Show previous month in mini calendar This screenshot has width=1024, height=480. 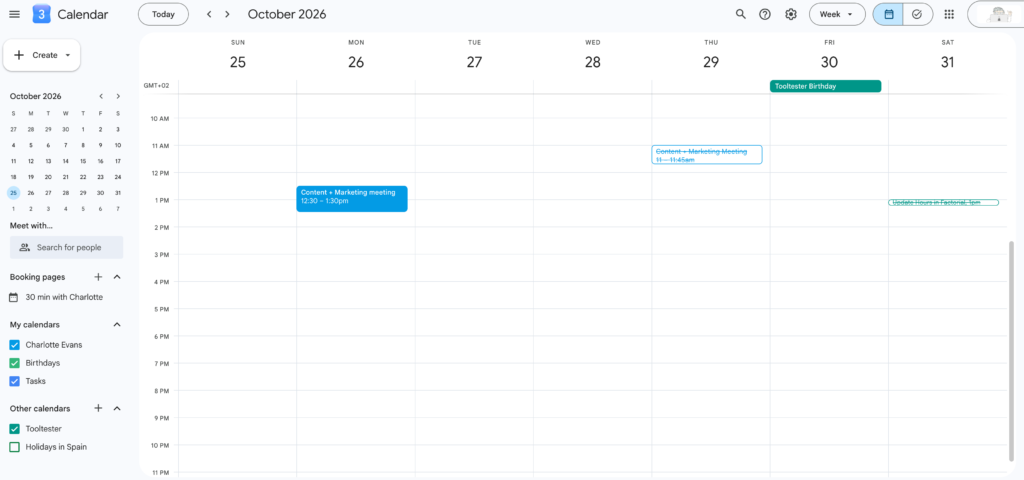pos(101,96)
